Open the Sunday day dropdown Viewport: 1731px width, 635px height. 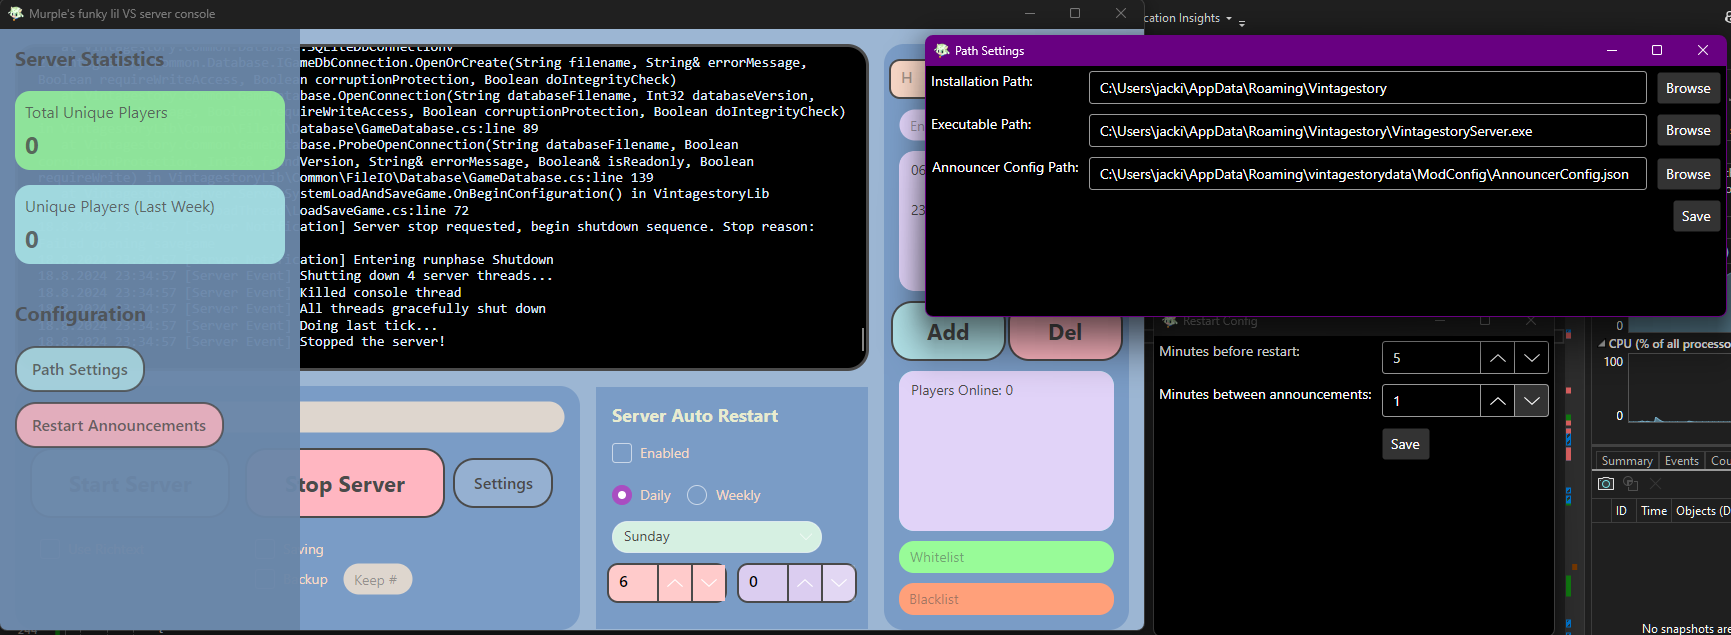pyautogui.click(x=716, y=537)
